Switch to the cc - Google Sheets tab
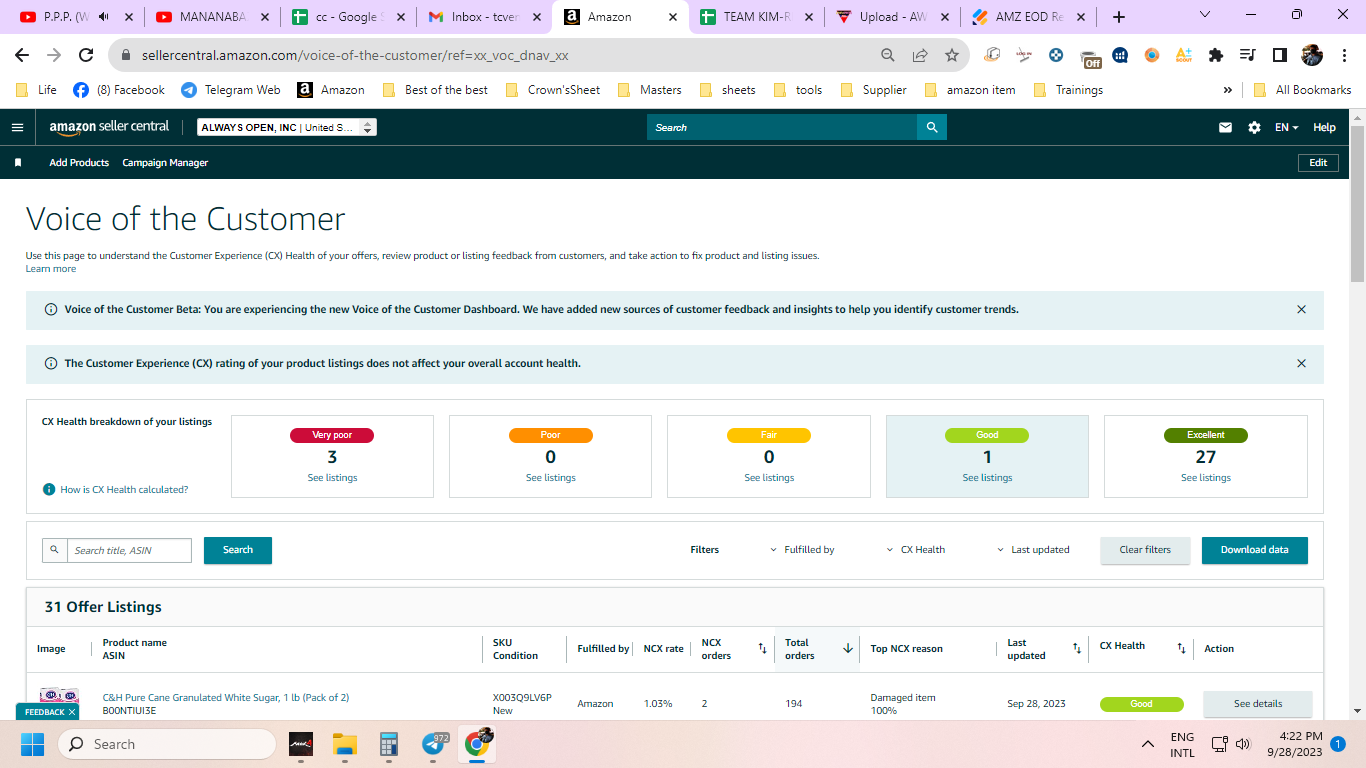Viewport: 1366px width, 768px height. tap(346, 17)
